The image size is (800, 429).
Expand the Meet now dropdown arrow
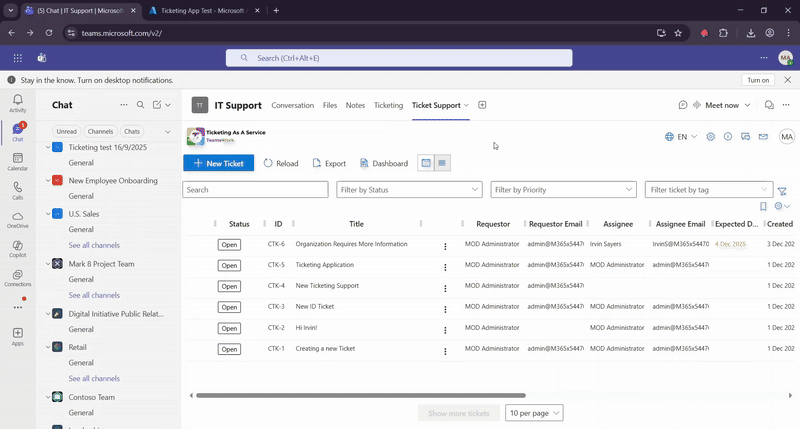point(747,105)
